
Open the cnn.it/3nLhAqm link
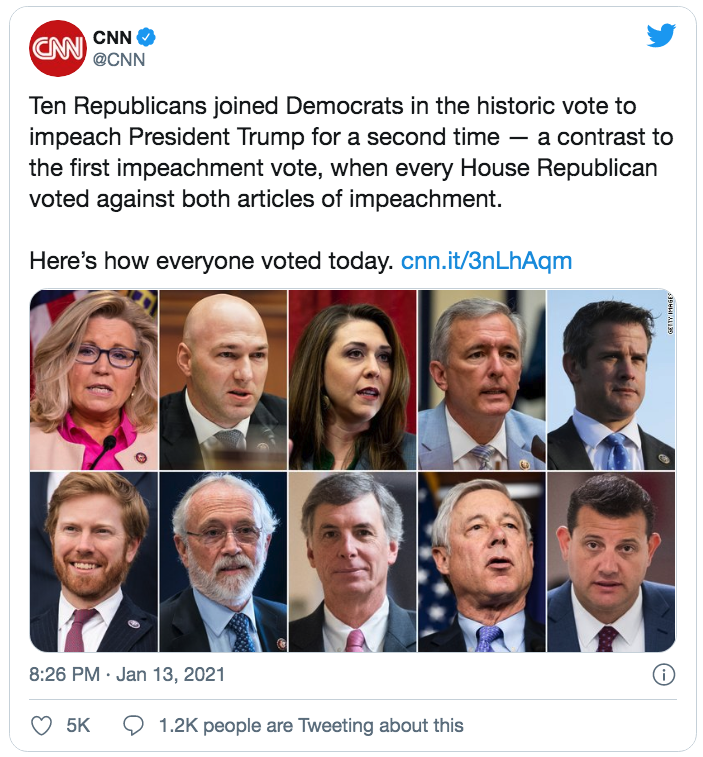point(486,262)
